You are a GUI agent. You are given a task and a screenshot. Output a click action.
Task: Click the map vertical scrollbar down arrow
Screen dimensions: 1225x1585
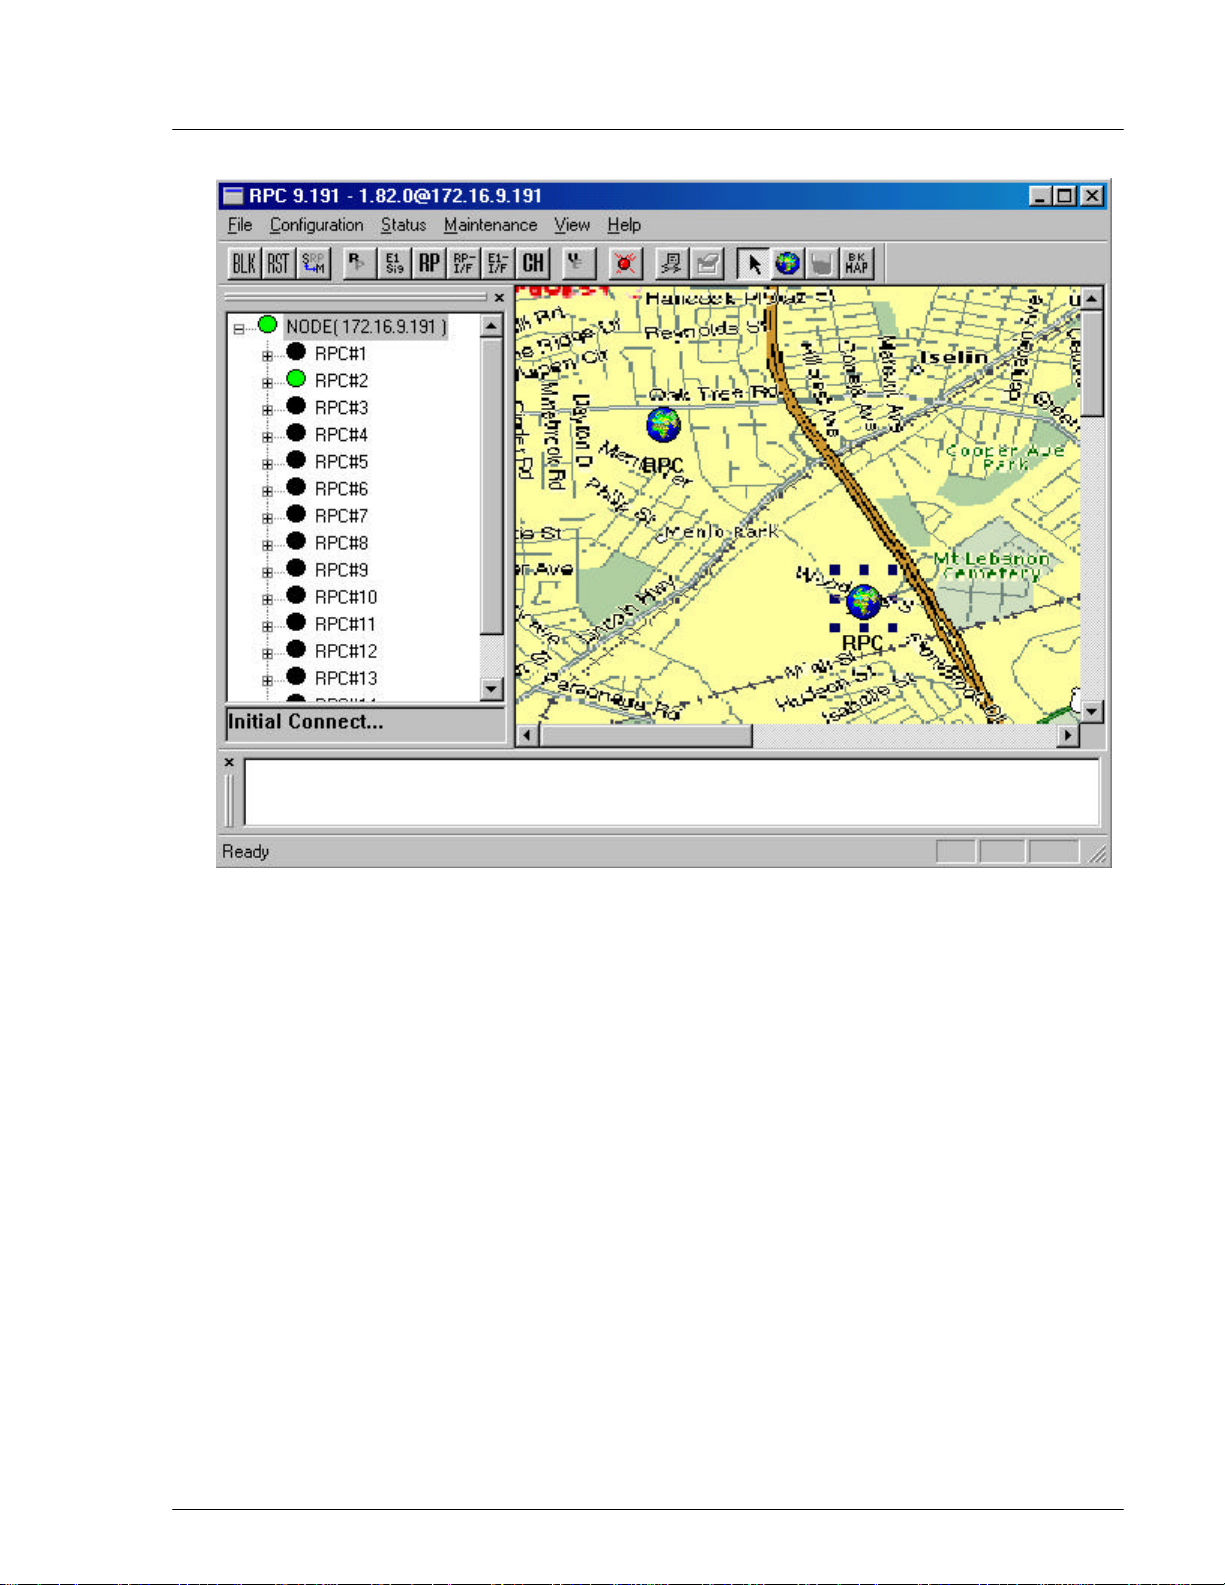[1092, 712]
